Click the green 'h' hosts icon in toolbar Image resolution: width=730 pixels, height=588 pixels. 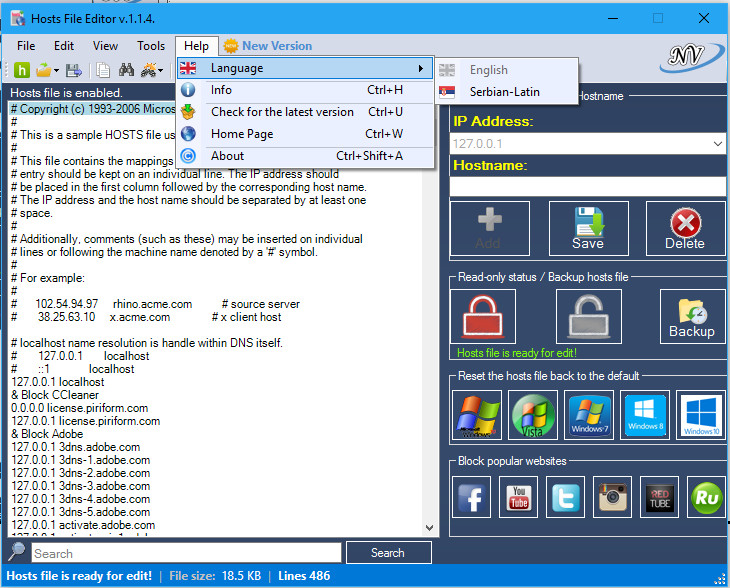click(22, 70)
